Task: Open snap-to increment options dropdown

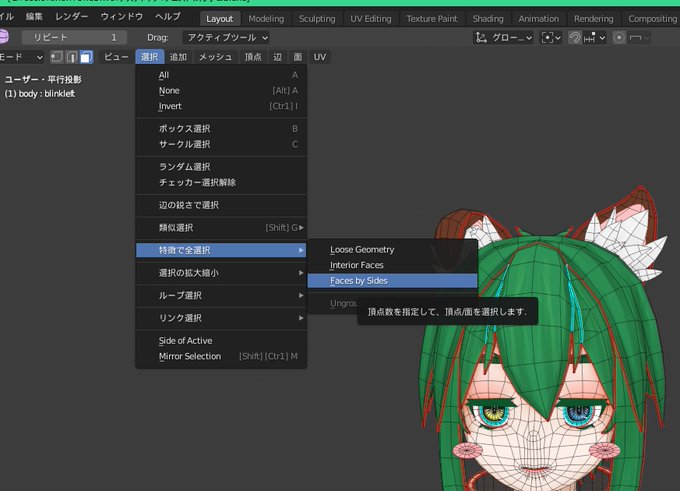Action: 594,38
